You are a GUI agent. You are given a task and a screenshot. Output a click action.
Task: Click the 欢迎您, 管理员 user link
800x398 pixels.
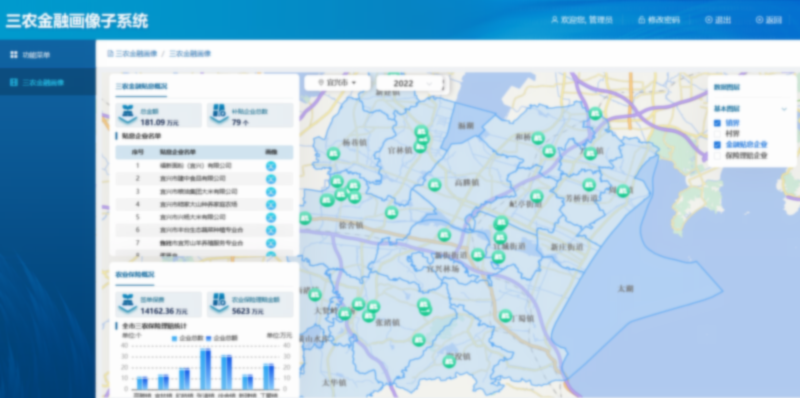tap(582, 20)
